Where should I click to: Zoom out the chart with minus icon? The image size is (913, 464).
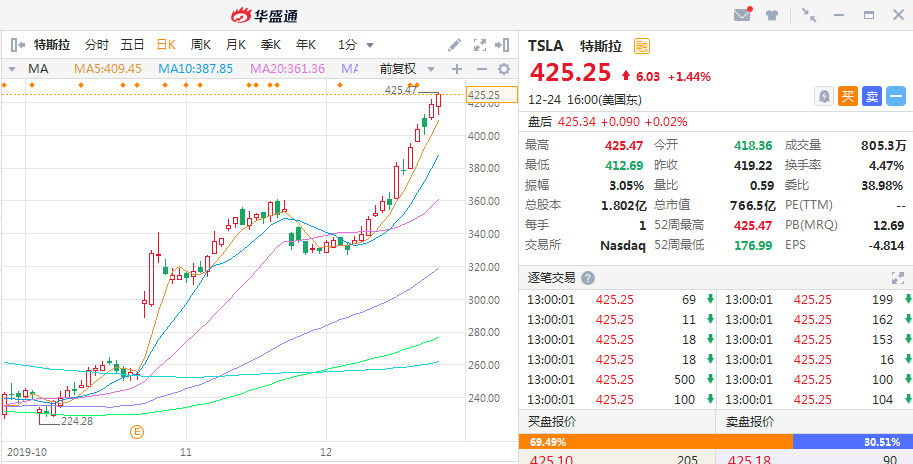482,69
